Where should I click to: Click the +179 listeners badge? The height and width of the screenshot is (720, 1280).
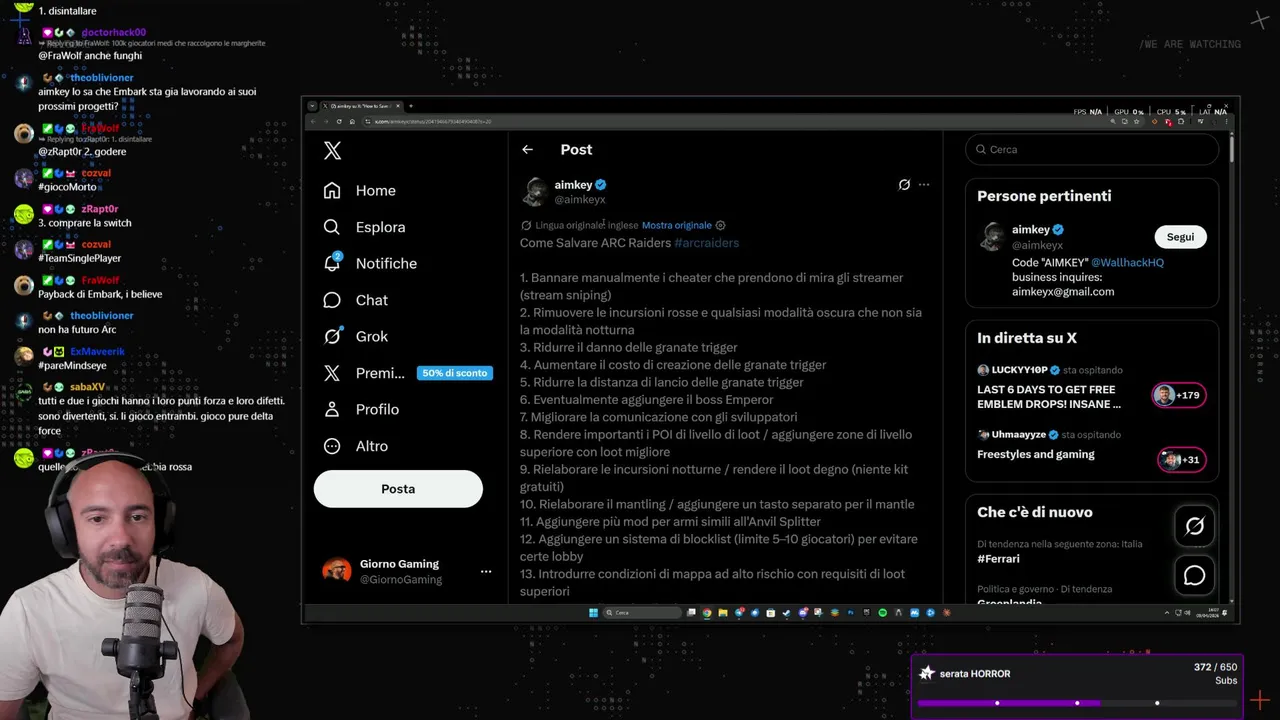[1180, 395]
